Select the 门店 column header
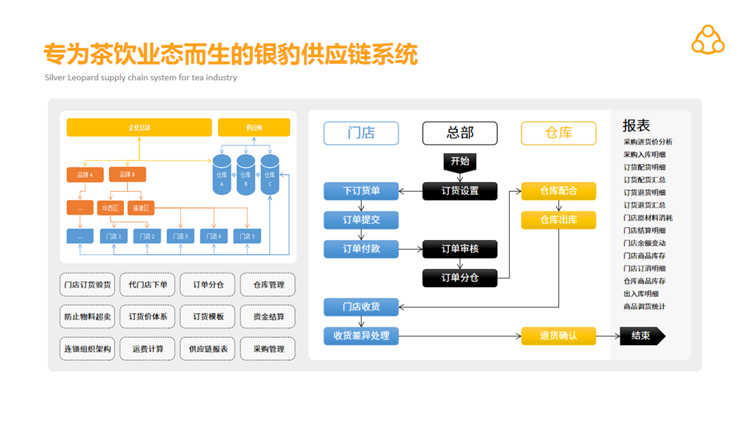 tap(361, 133)
